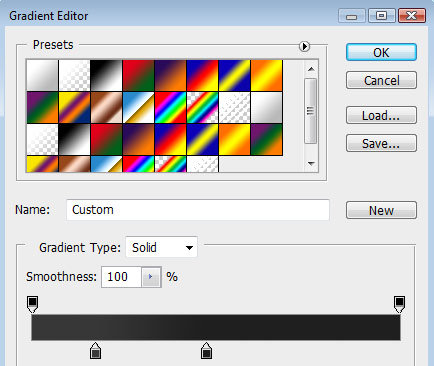
Task: Click the presets scrollbar up arrow
Action: 311,69
